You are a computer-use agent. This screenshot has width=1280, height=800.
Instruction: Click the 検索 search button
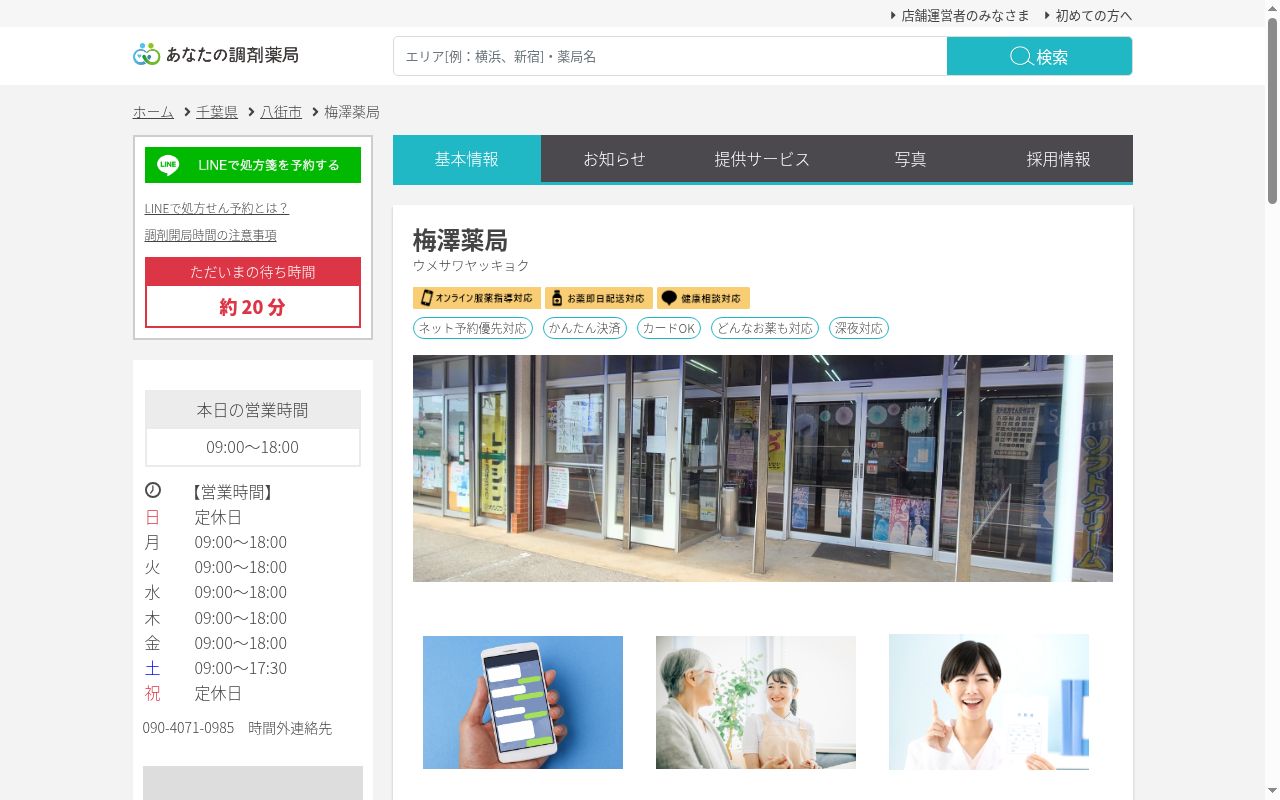[1040, 56]
